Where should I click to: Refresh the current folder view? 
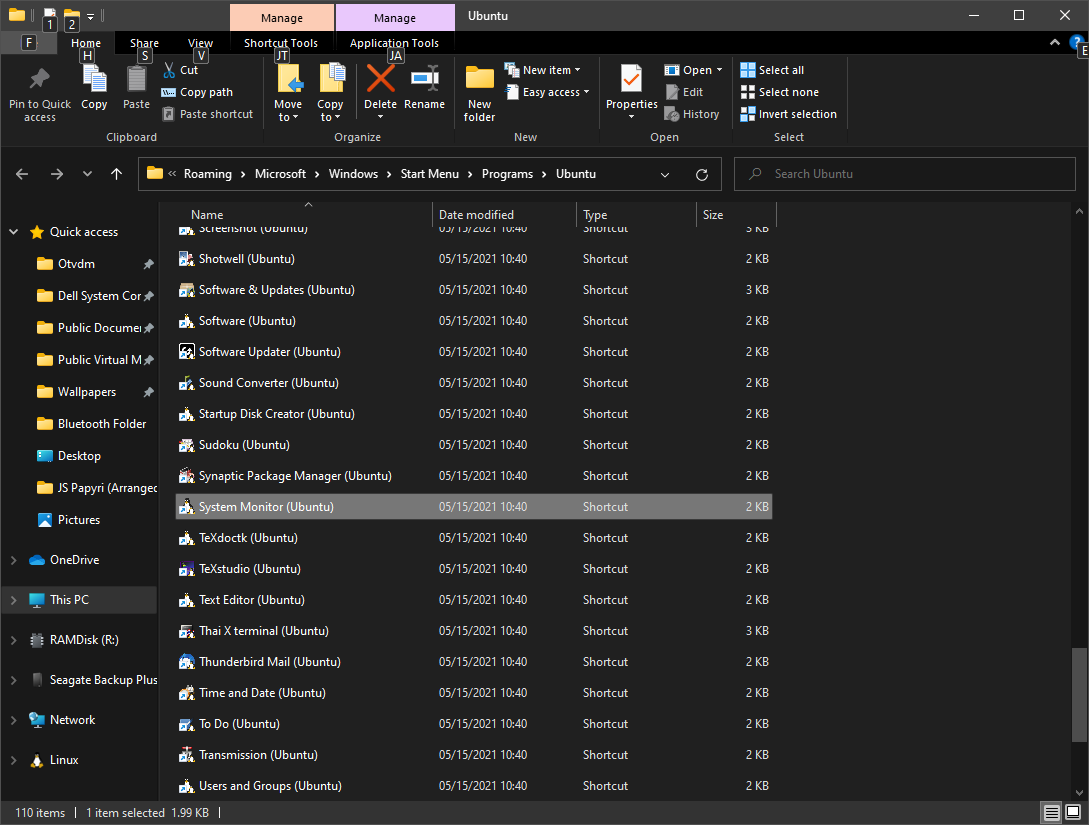[701, 173]
